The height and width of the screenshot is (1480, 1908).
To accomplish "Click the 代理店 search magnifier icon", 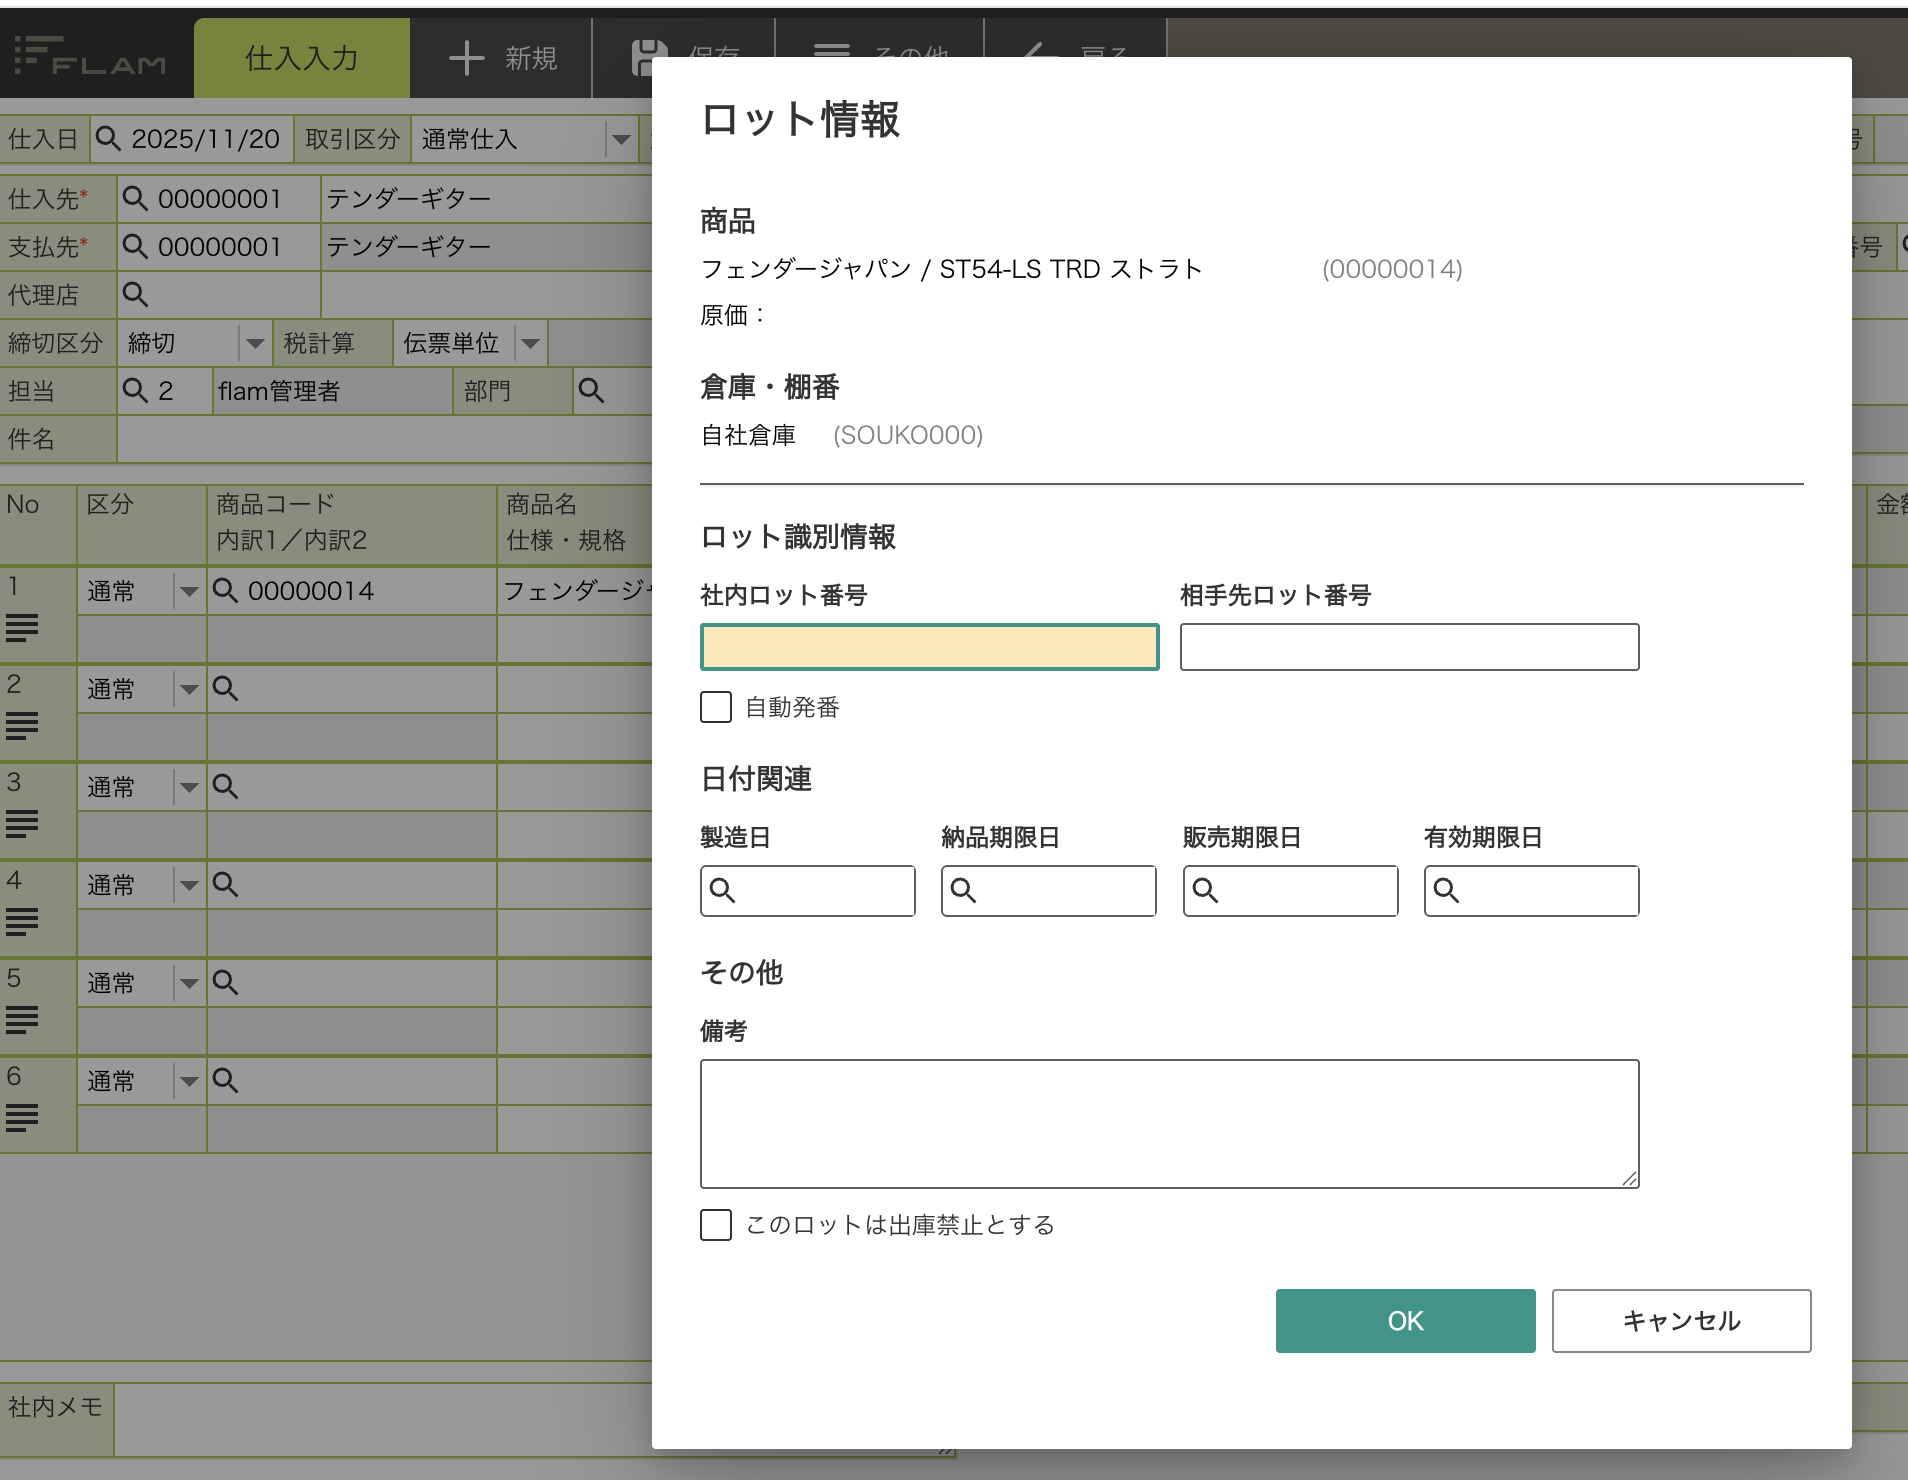I will [x=135, y=294].
